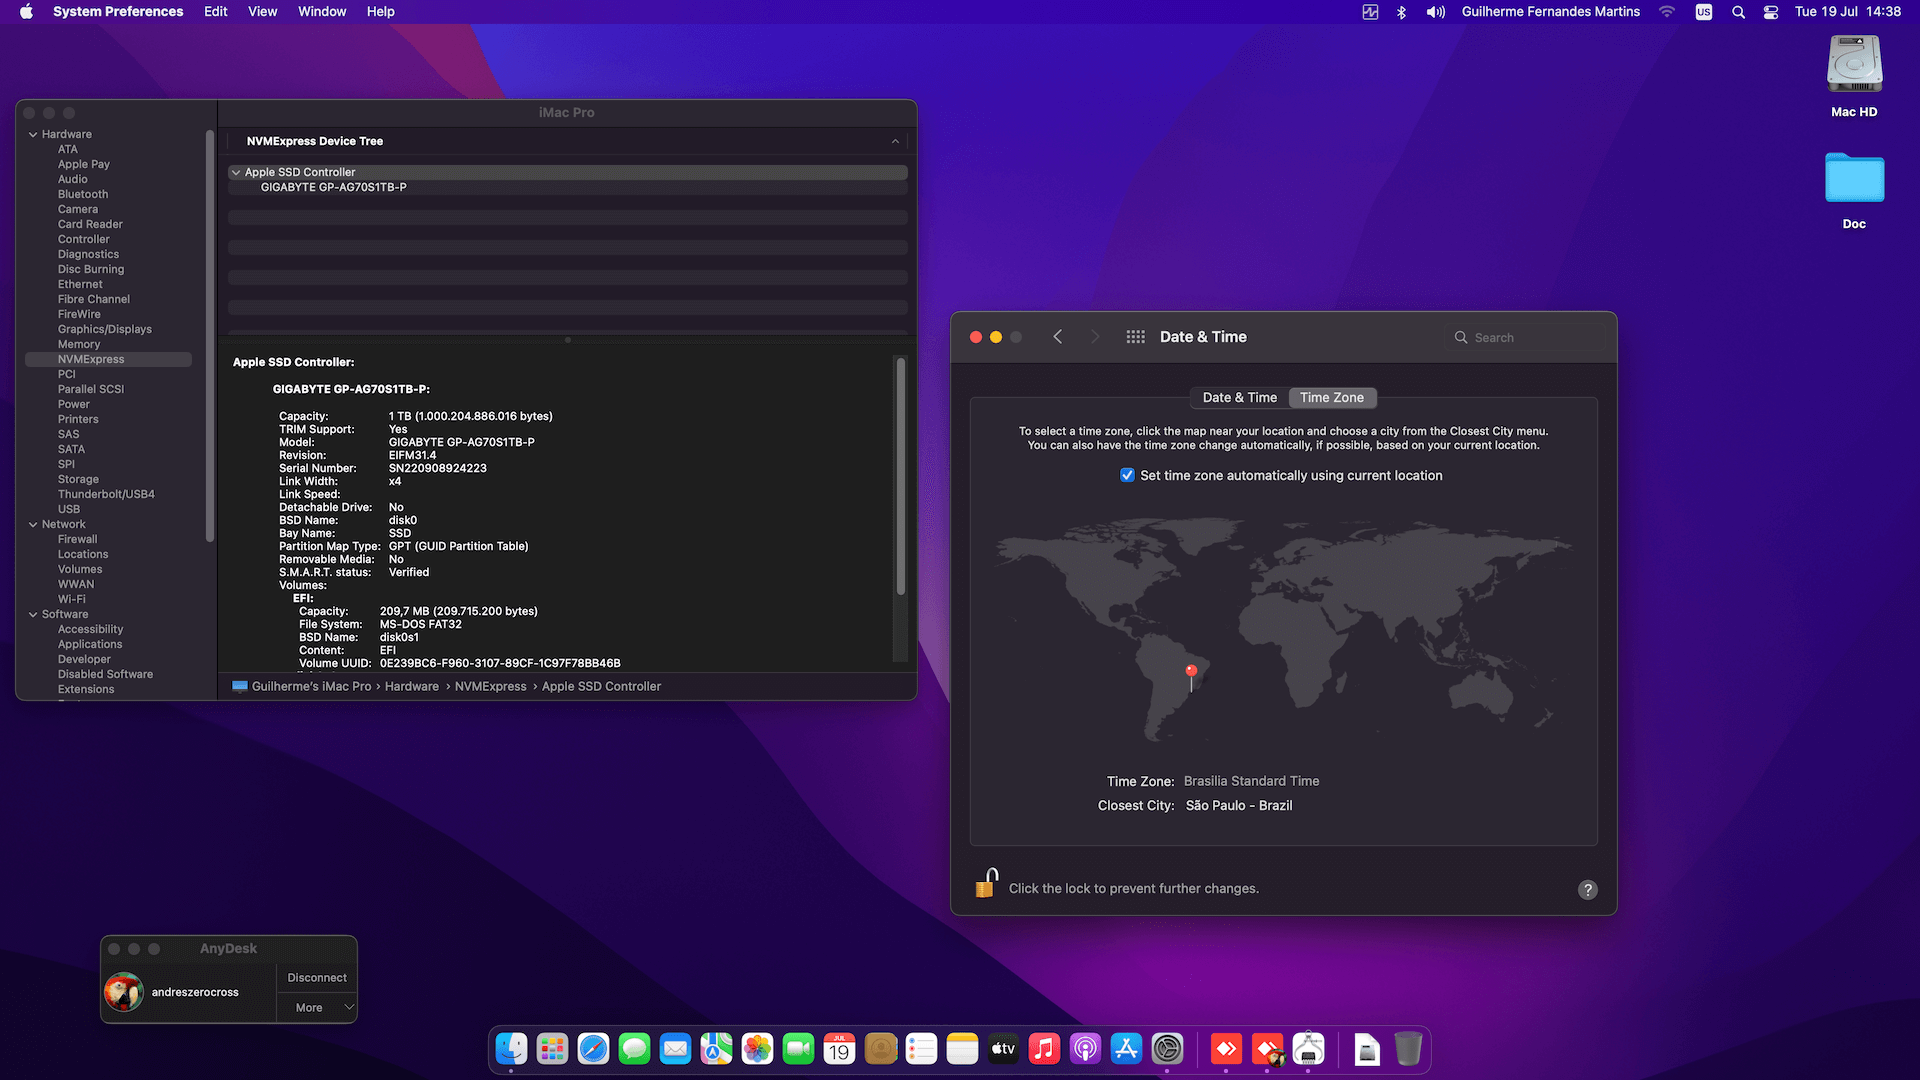Open Podcasts app in the Dock

[1085, 1049]
